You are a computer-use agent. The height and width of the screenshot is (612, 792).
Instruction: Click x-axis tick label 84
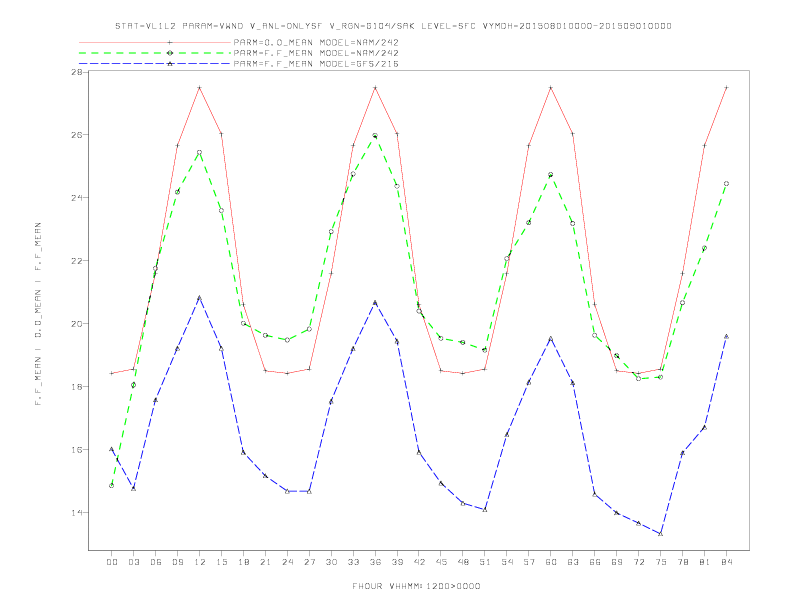726,562
